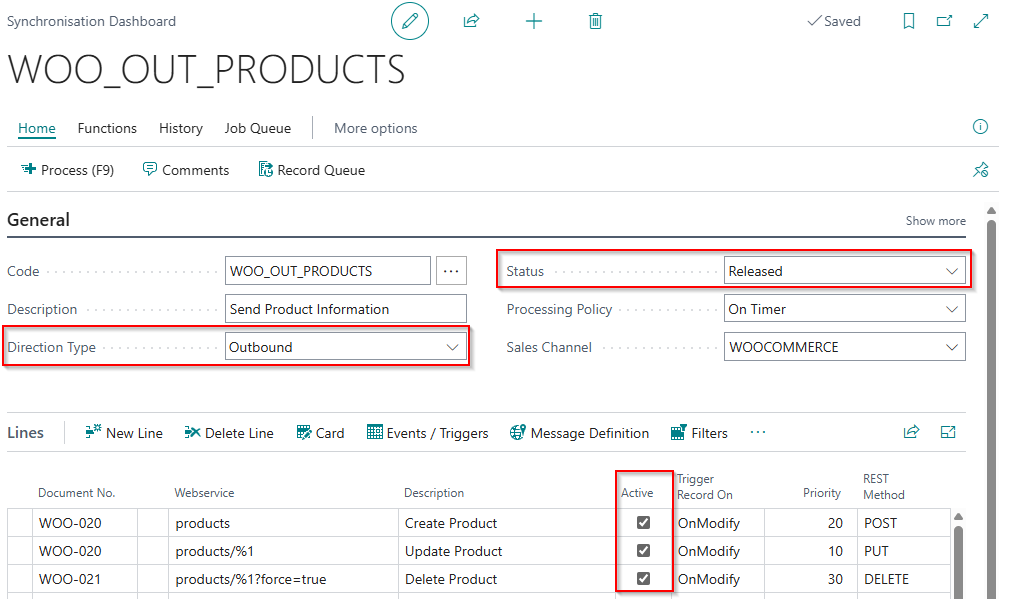Click the trash delete icon
This screenshot has width=1012, height=599.
pyautogui.click(x=595, y=21)
